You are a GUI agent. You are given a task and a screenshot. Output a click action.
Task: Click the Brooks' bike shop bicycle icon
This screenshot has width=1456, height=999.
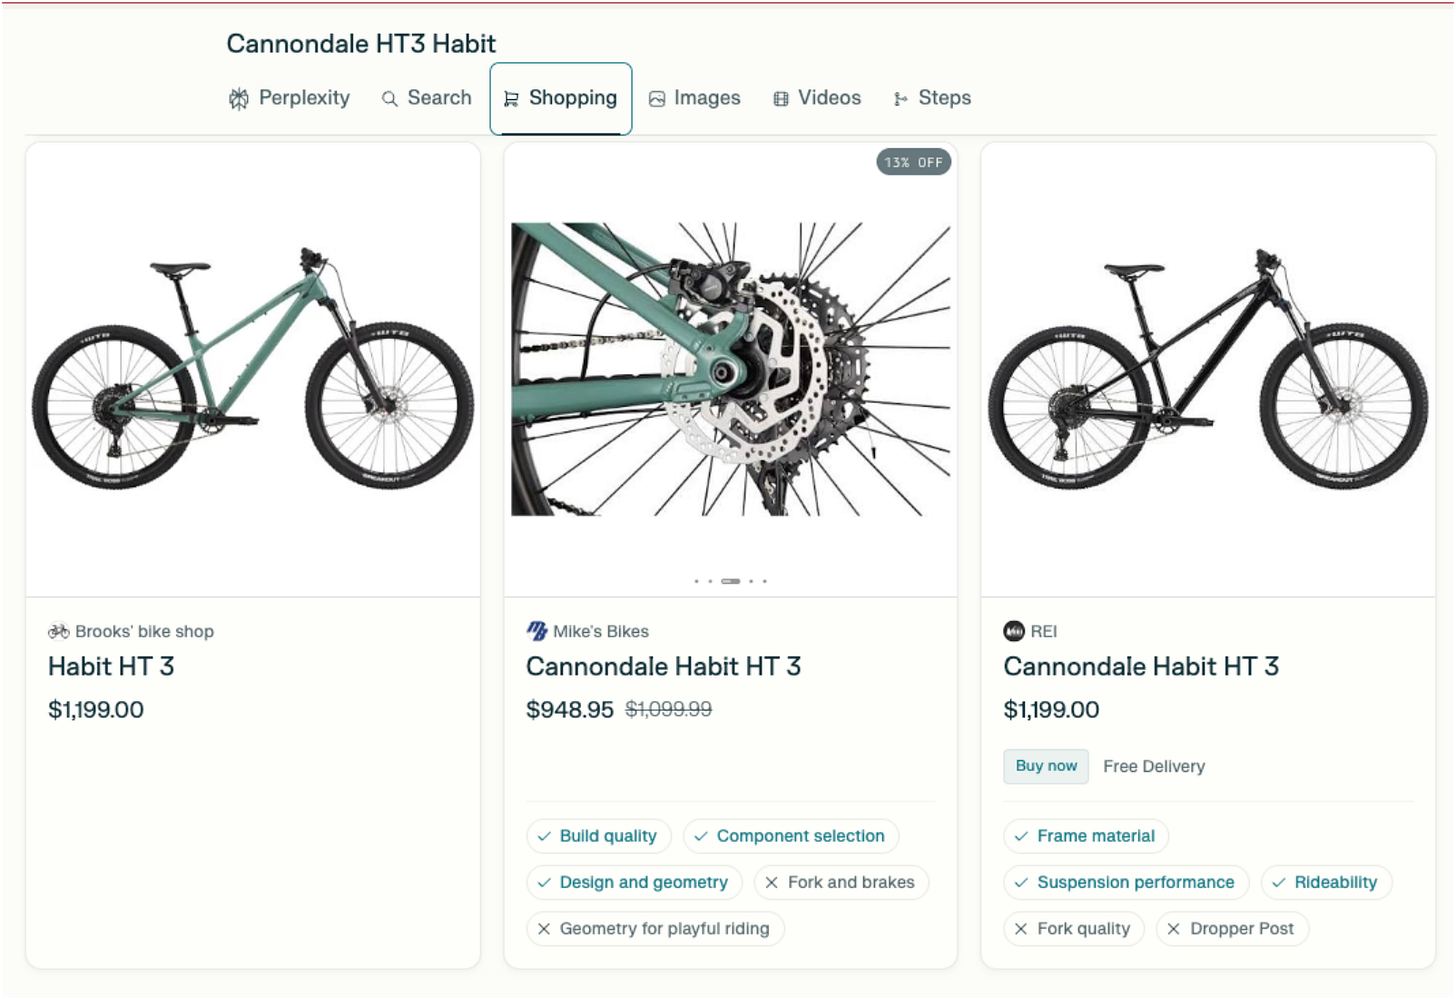pyautogui.click(x=59, y=631)
